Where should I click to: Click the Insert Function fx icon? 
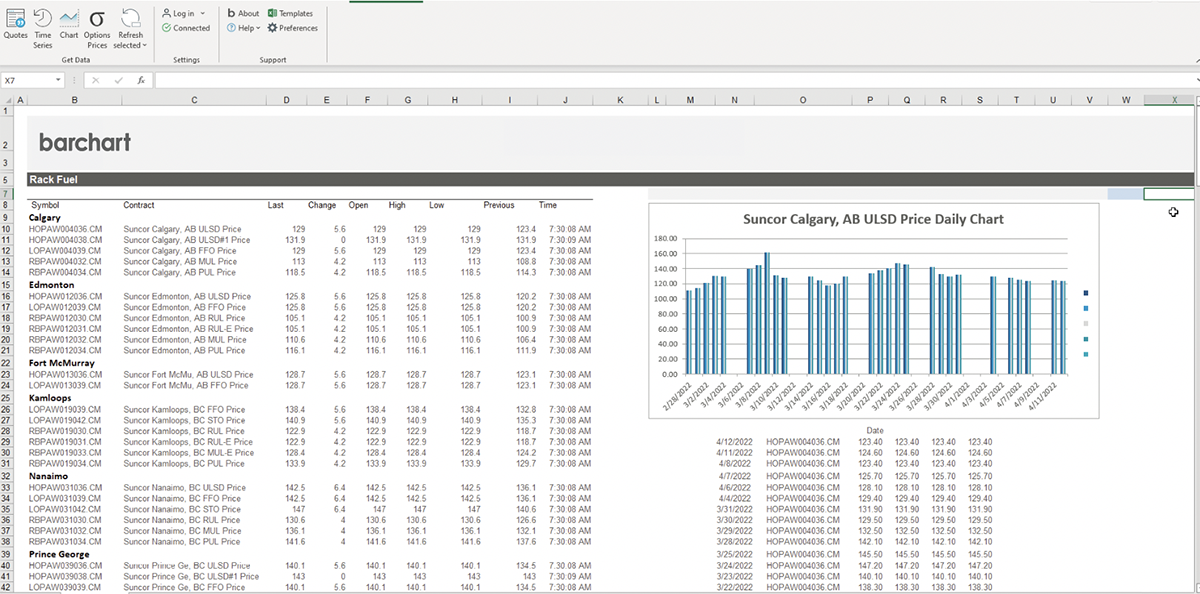click(x=141, y=80)
